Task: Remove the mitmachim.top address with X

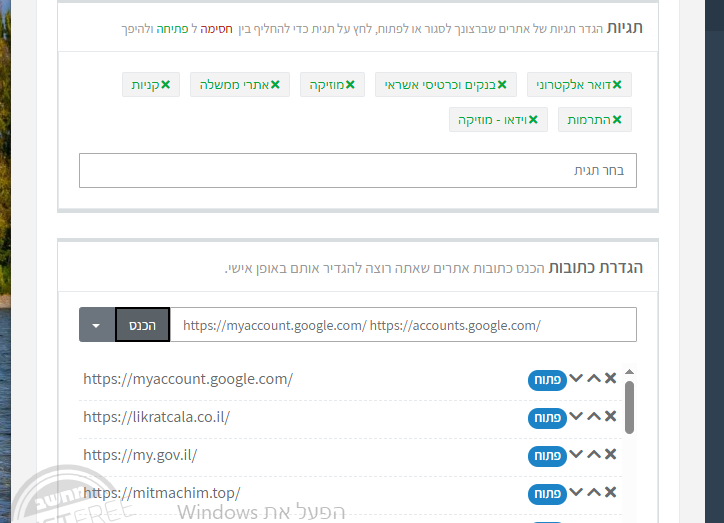Action: 610,493
